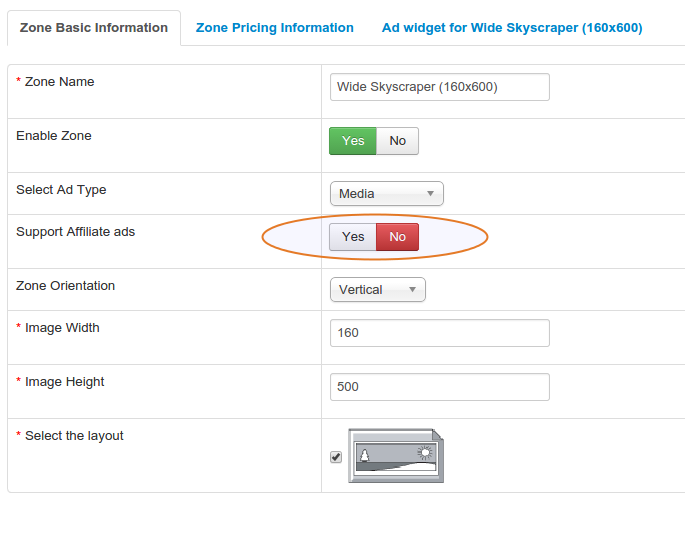Open the Ad widget for Wide Skyscraper tab
Screen dimensions: 685x535
pos(512,28)
